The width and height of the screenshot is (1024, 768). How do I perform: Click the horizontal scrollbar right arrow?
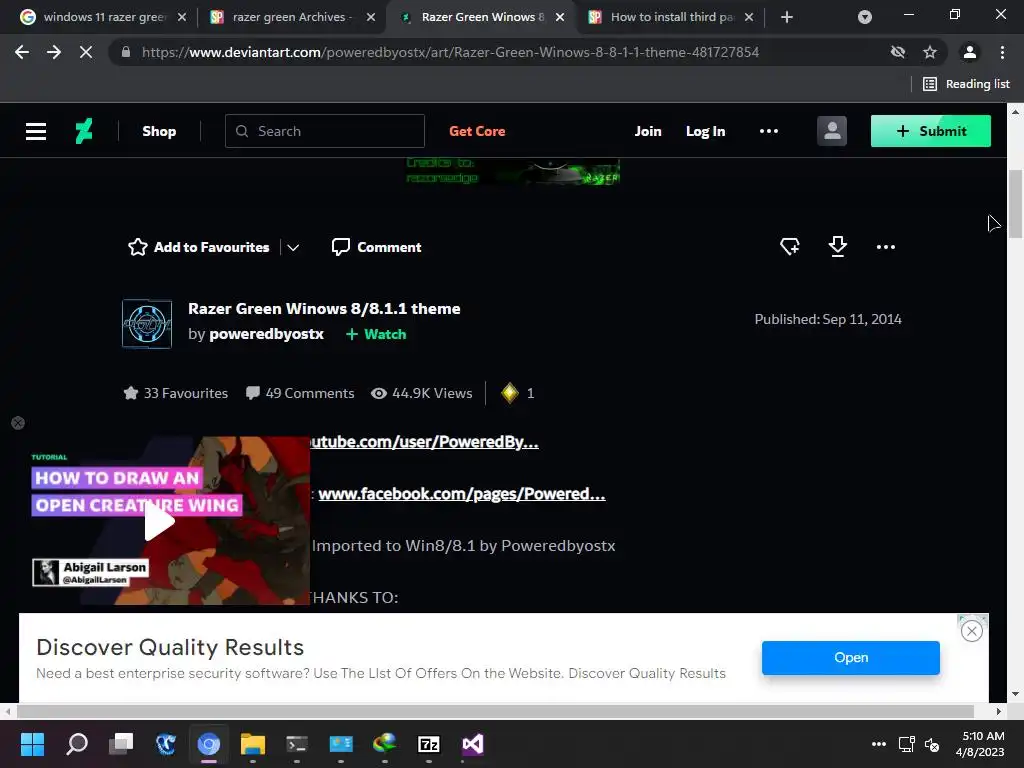point(999,711)
